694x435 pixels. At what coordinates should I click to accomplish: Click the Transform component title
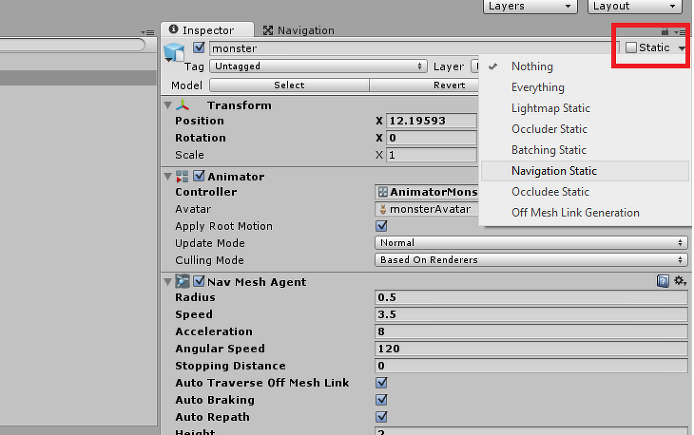click(239, 105)
